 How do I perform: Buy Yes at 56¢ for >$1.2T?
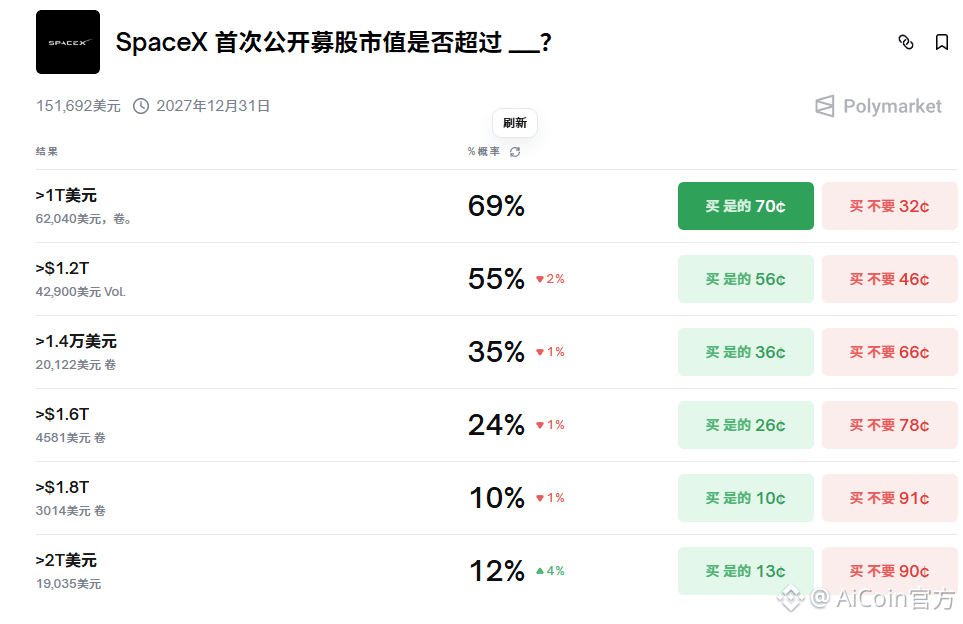coord(745,279)
